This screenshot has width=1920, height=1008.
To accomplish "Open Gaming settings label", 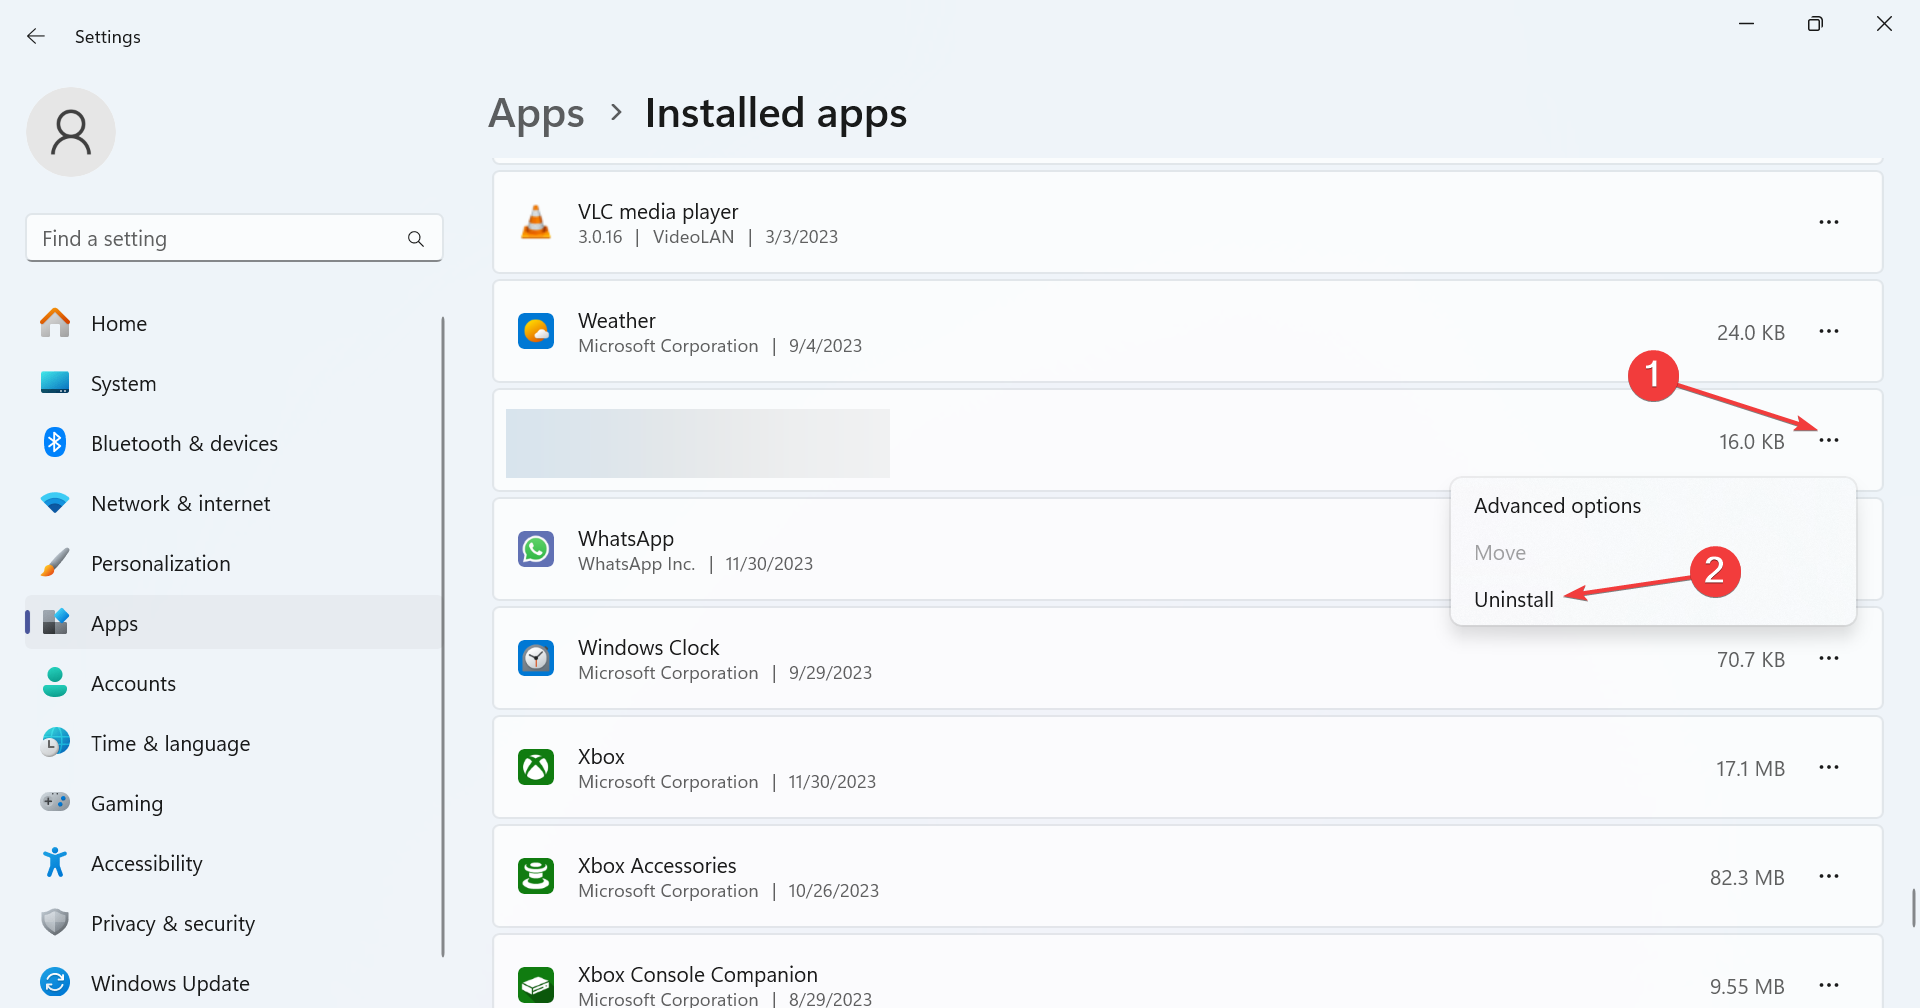I will click(x=127, y=804).
